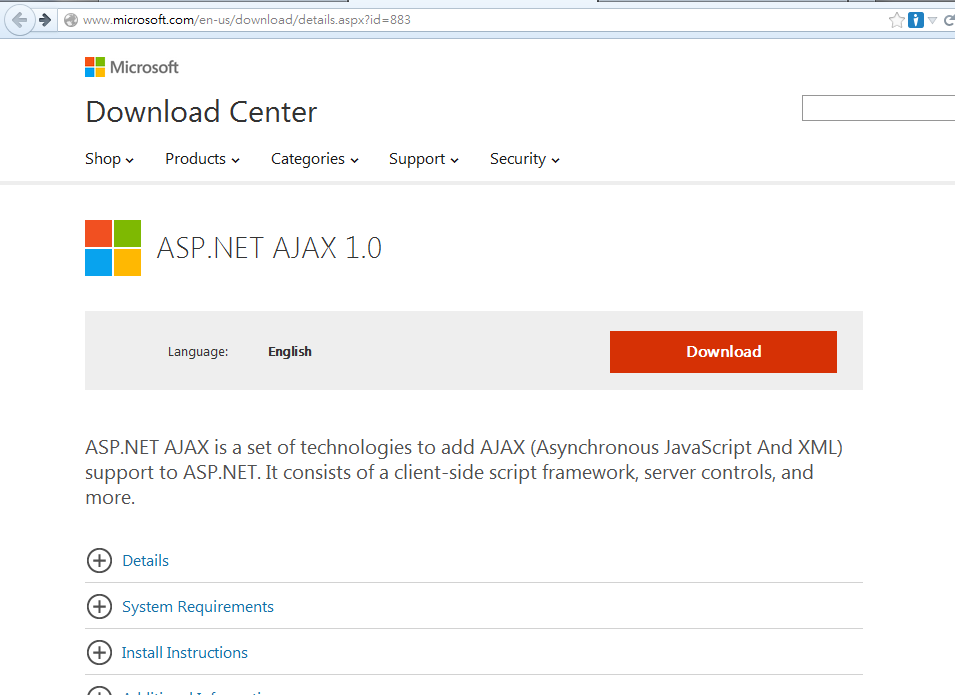955x695 pixels.
Task: Click the bookmark star icon
Action: [x=896, y=20]
